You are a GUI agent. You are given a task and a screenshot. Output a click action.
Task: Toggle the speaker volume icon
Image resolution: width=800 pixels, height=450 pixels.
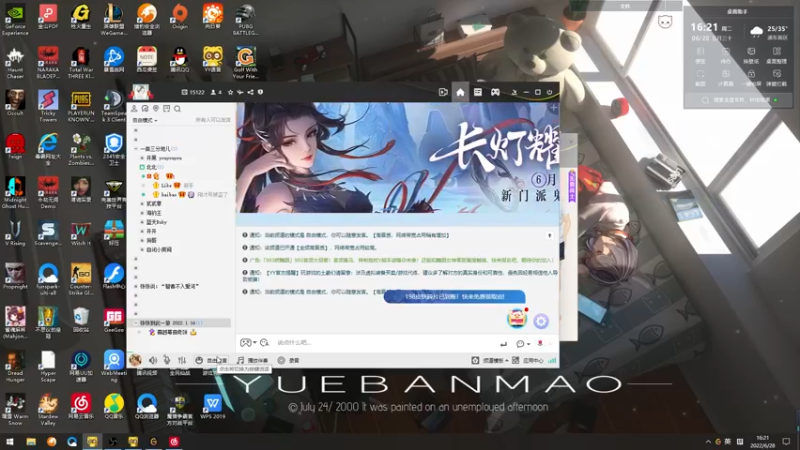tap(153, 360)
